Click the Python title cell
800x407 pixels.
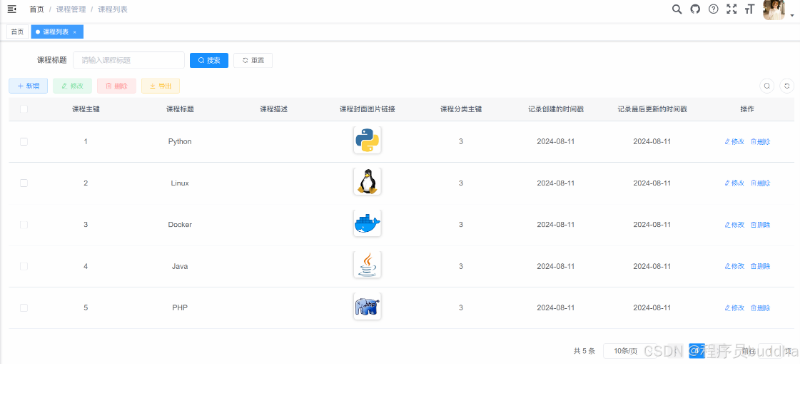180,141
